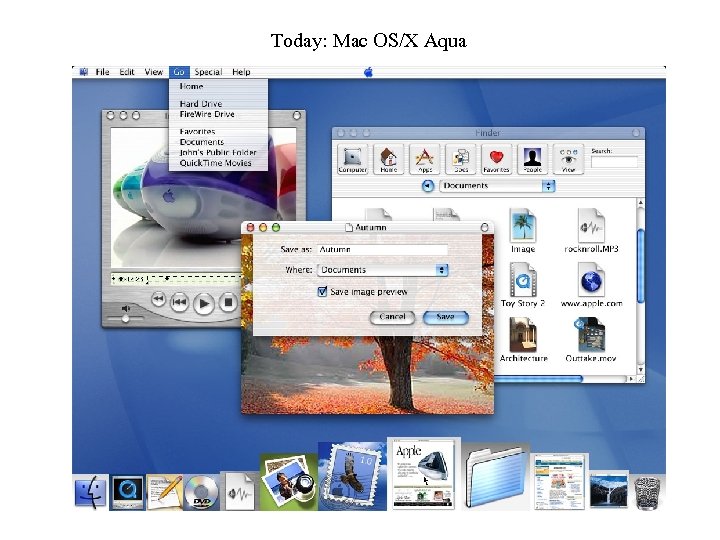Open the DVD disc icon in the Dock
This screenshot has width=720, height=540.
point(202,492)
